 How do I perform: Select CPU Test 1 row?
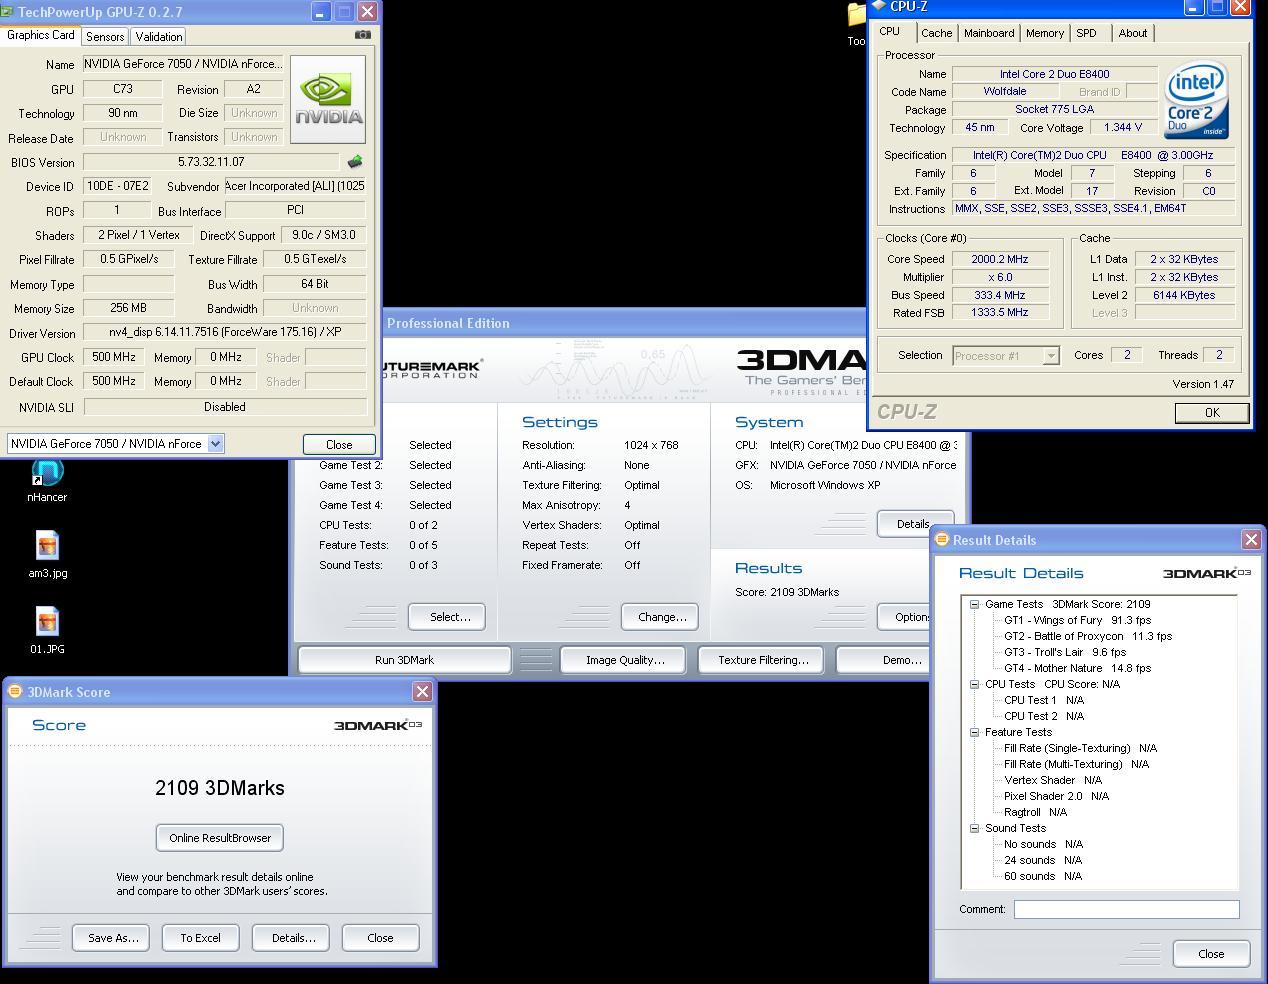pos(1044,700)
